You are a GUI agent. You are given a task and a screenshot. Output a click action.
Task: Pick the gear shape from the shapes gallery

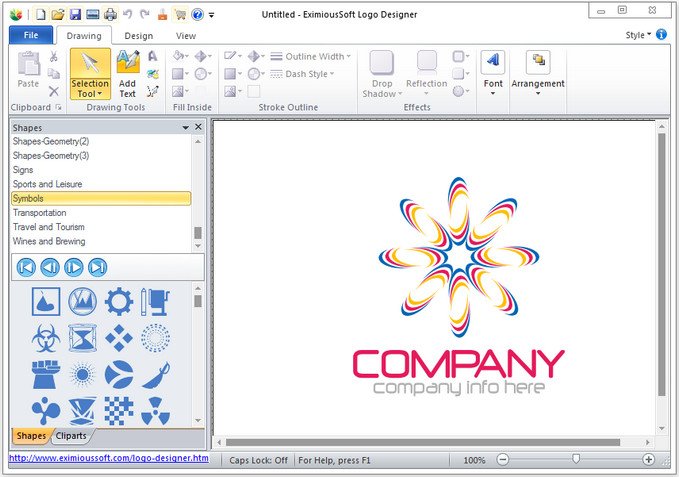tap(119, 301)
